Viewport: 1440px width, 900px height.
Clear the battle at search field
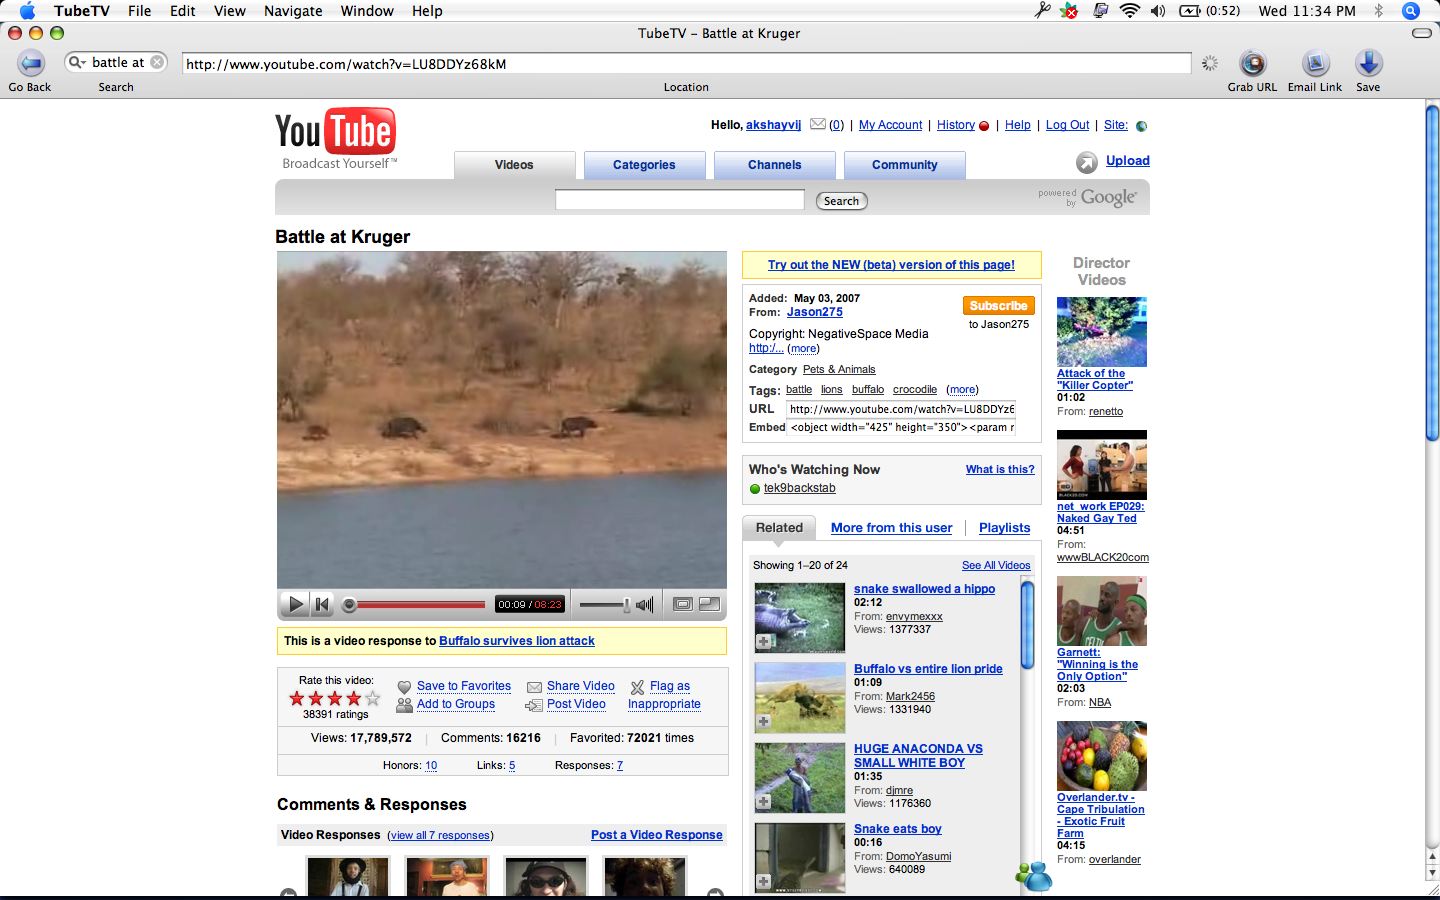click(x=157, y=62)
